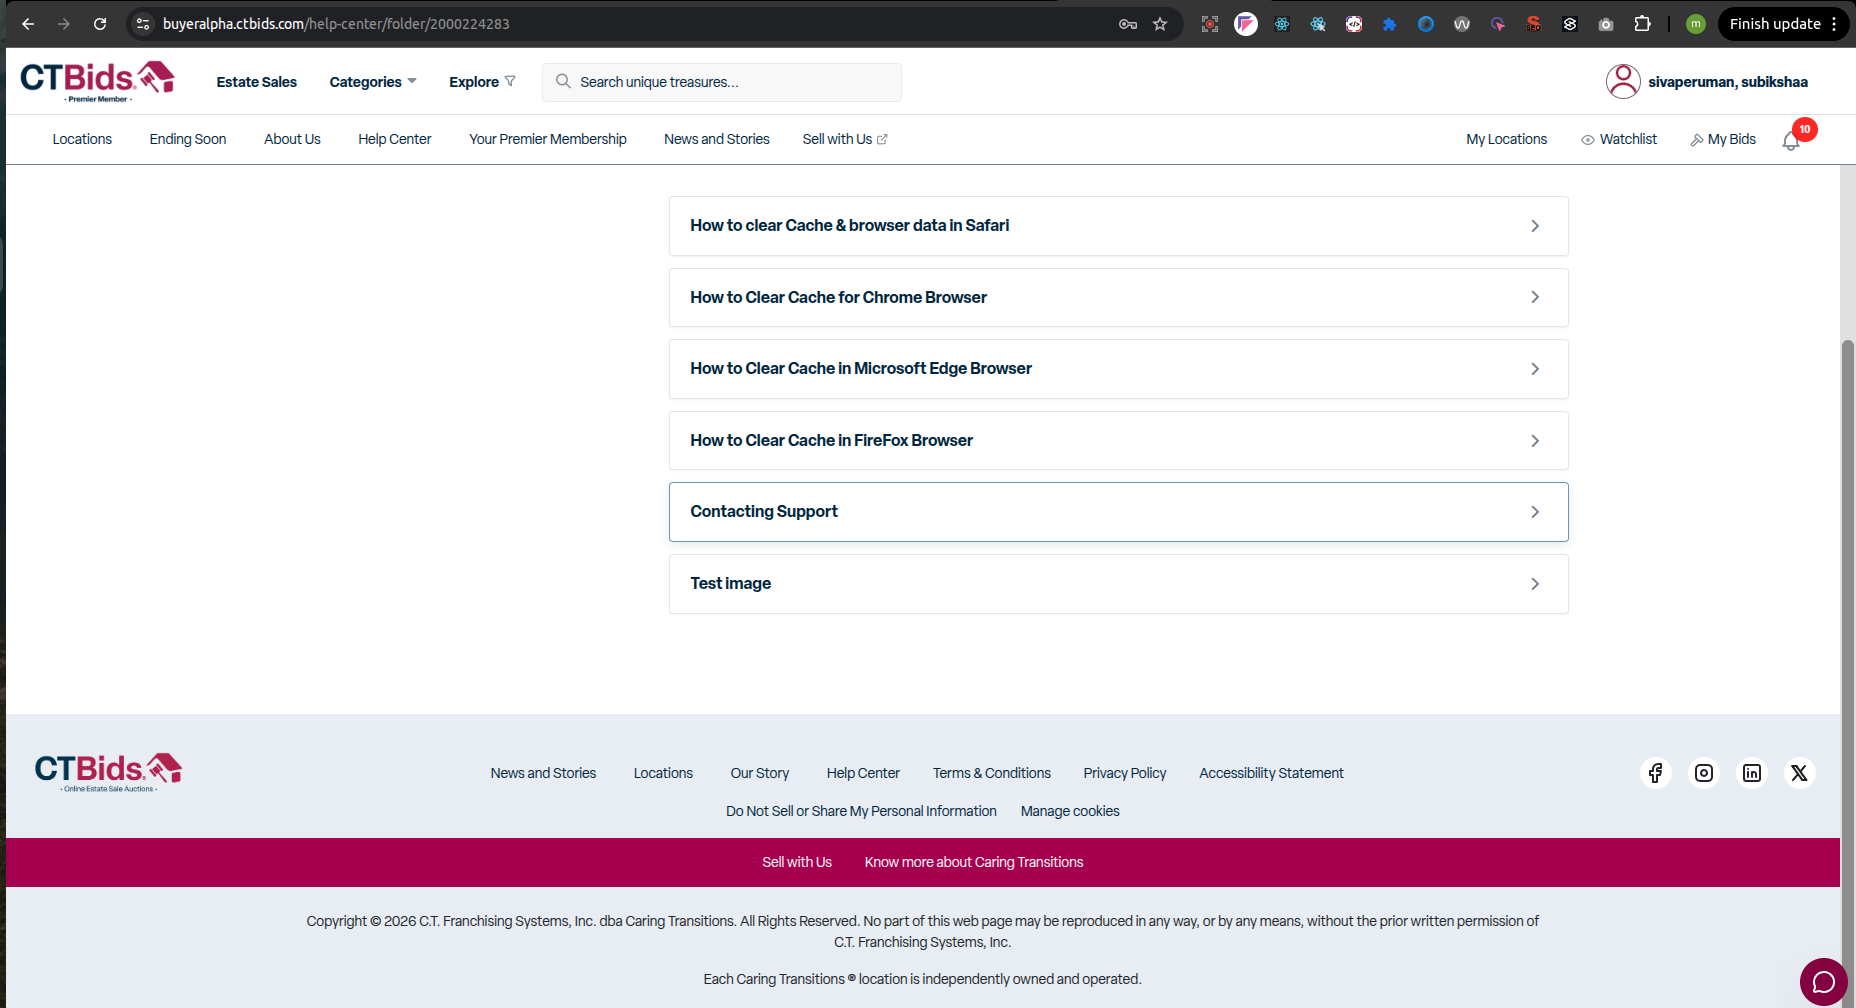Expand the Categories dropdown
This screenshot has height=1008, width=1856.
373,82
